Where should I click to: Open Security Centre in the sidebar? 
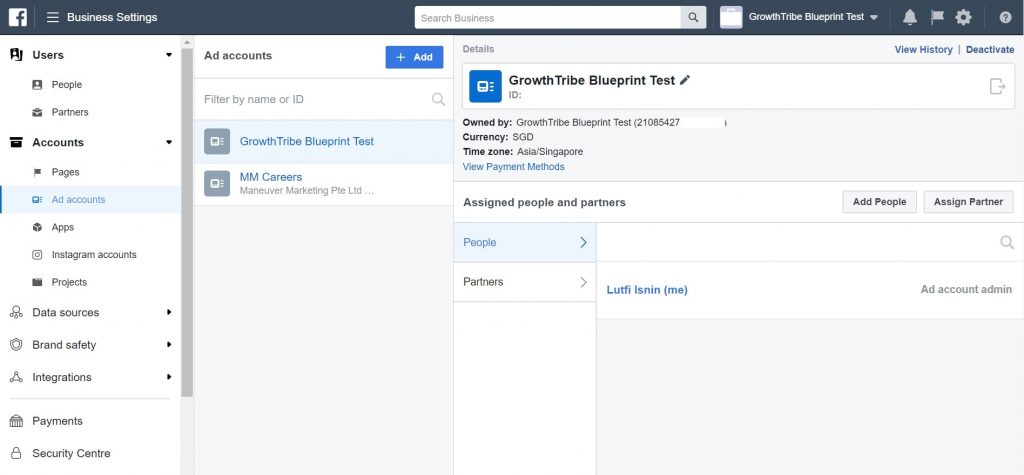click(71, 453)
